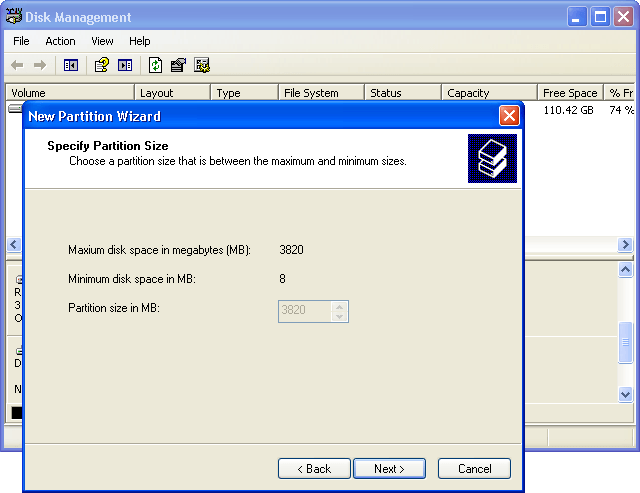Viewport: 640px width, 493px height.
Task: Sort by the Capacity column header
Action: [x=489, y=93]
